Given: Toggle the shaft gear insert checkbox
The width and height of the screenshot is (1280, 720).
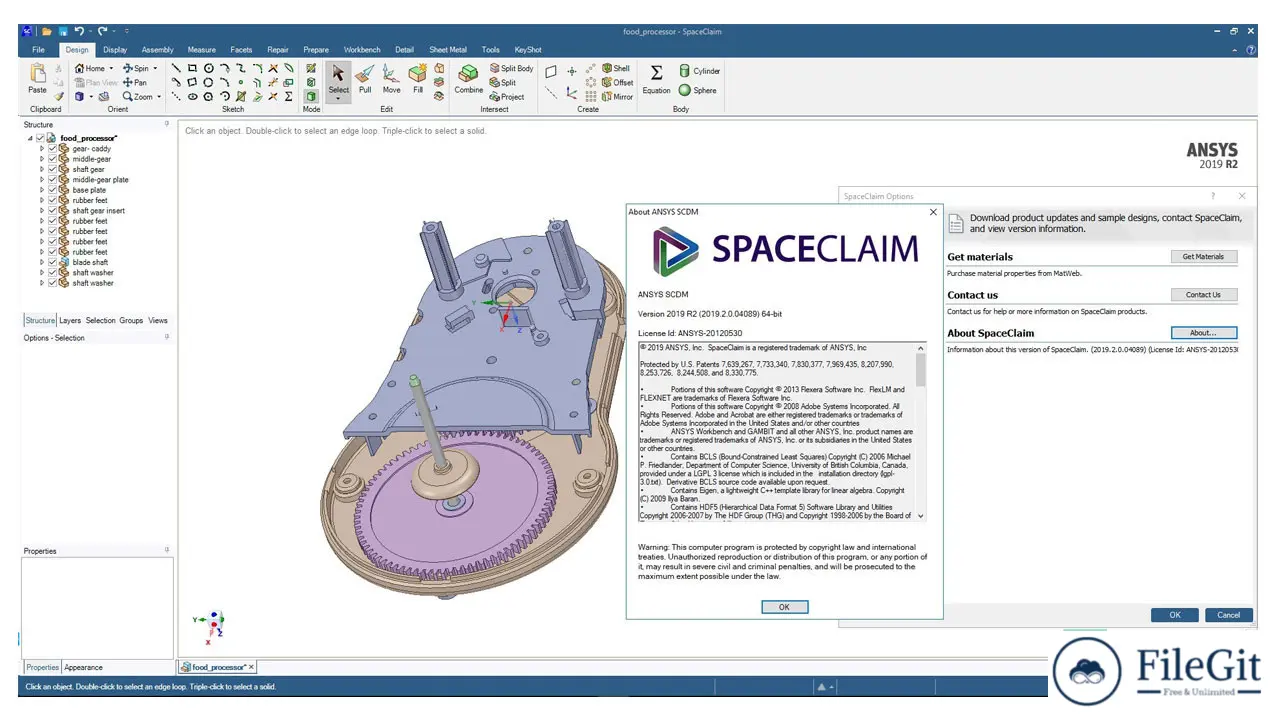Looking at the screenshot, I should pos(53,211).
